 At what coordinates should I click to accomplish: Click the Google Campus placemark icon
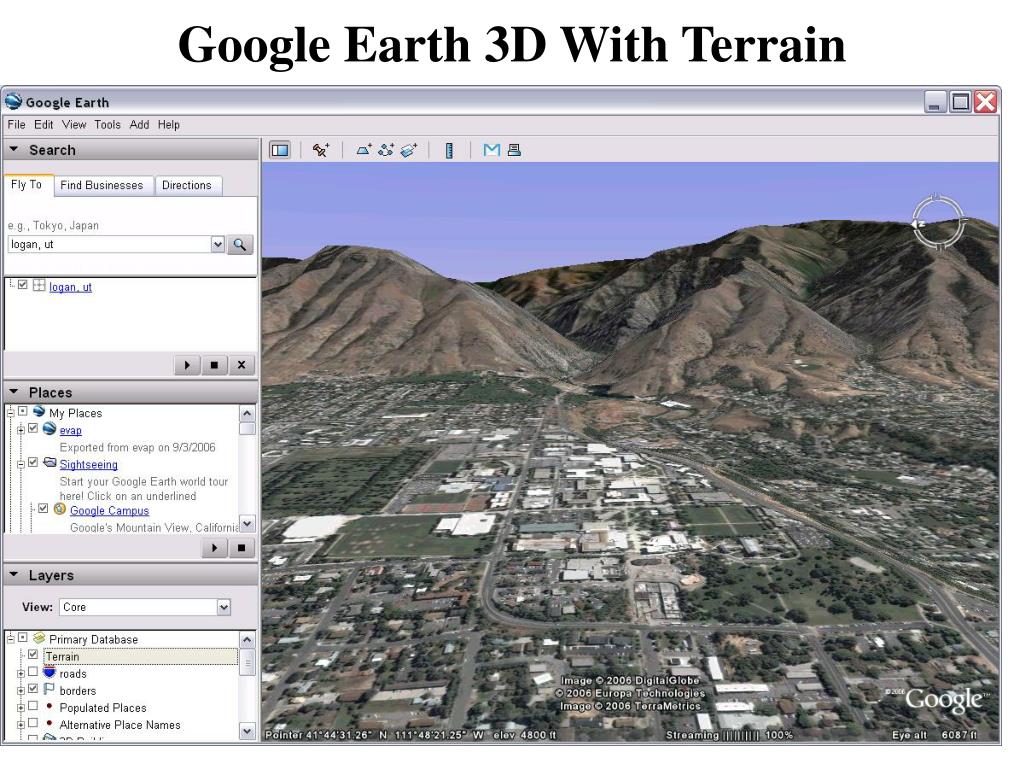point(60,509)
